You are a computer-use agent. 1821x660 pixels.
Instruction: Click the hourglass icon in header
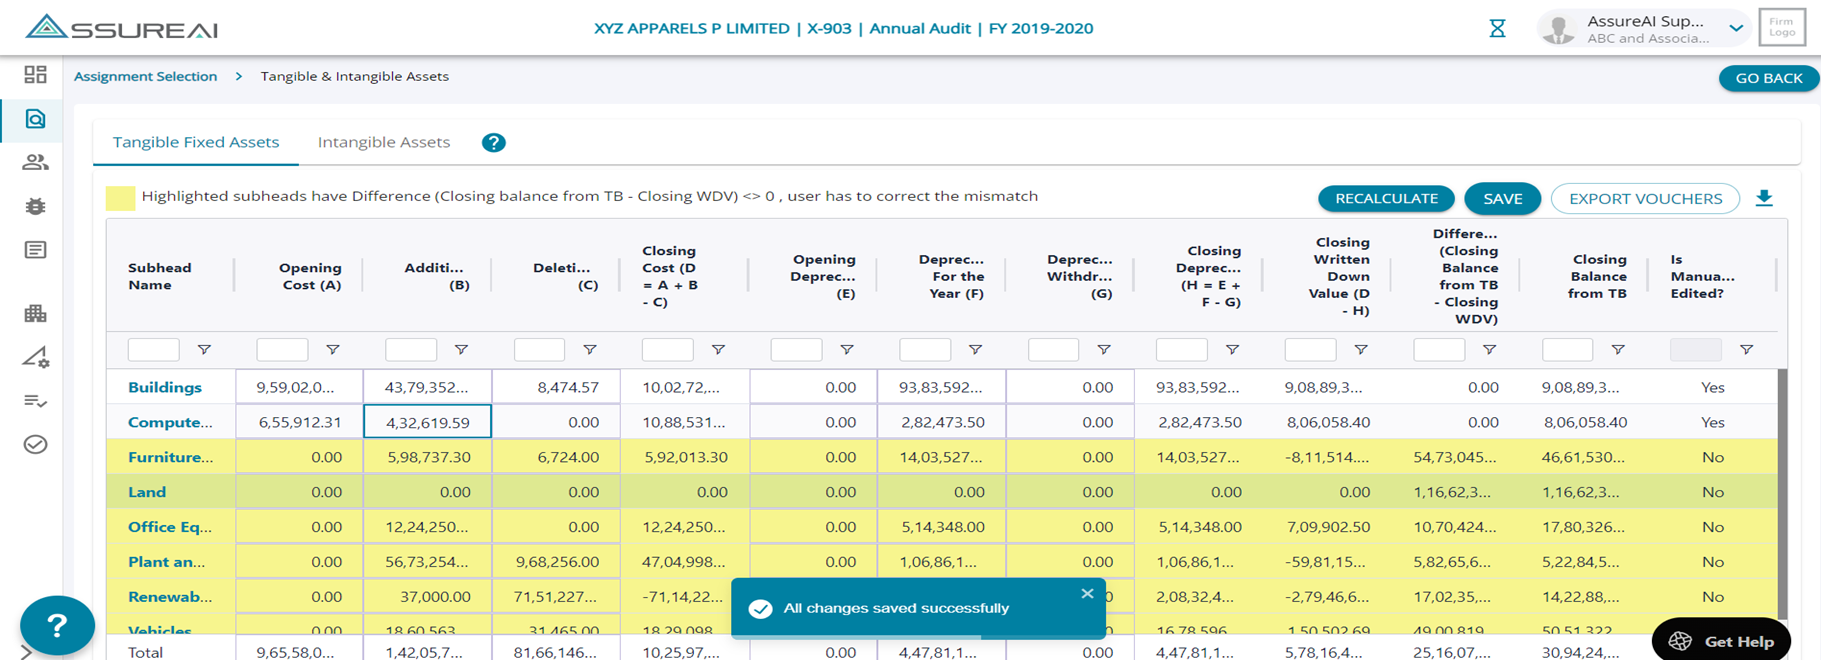pyautogui.click(x=1497, y=28)
